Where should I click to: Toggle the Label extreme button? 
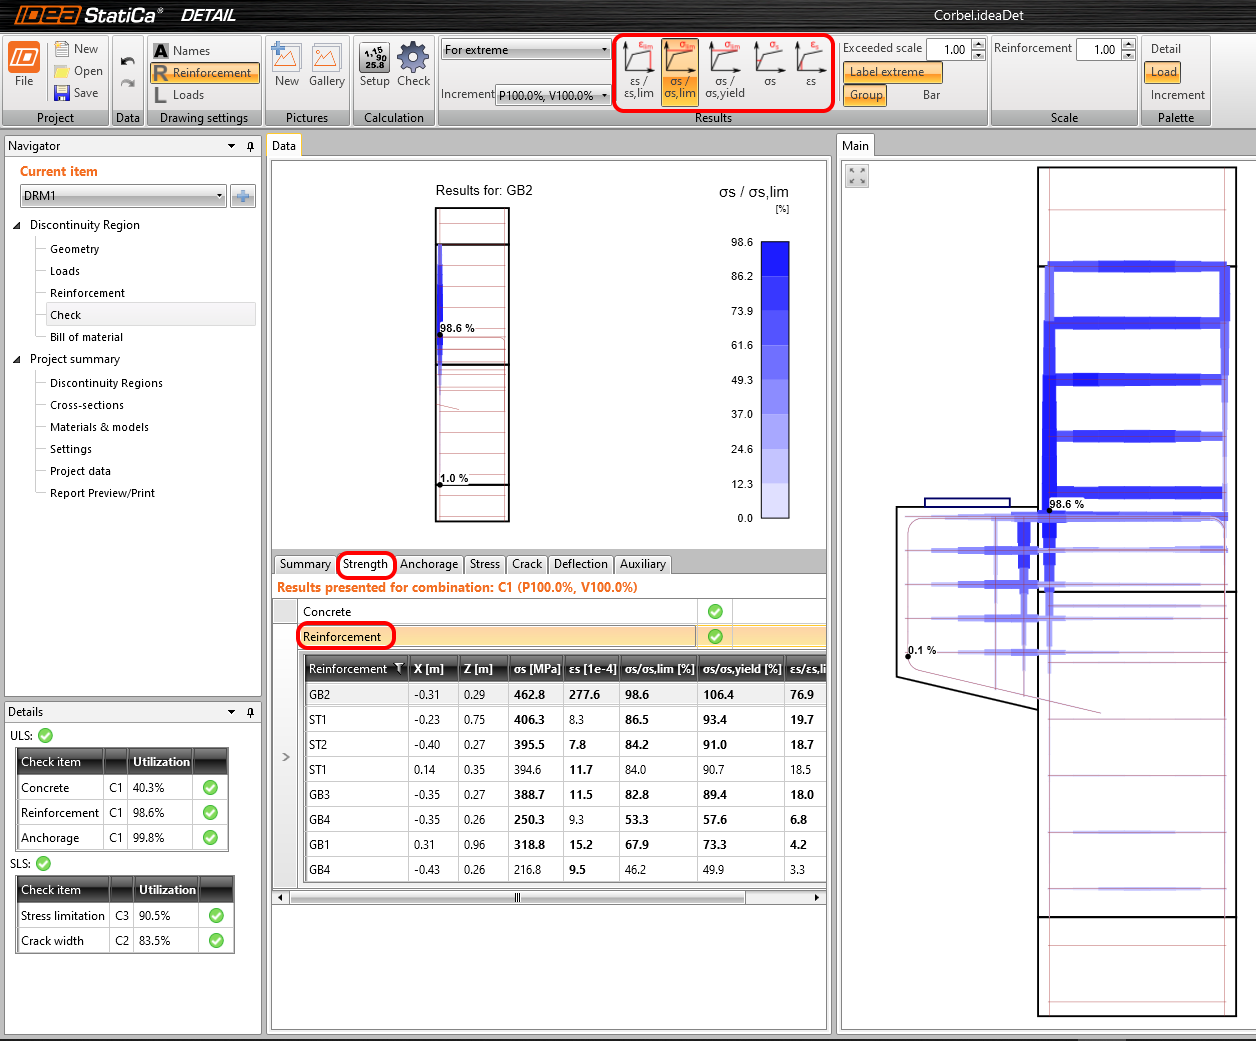[x=892, y=72]
